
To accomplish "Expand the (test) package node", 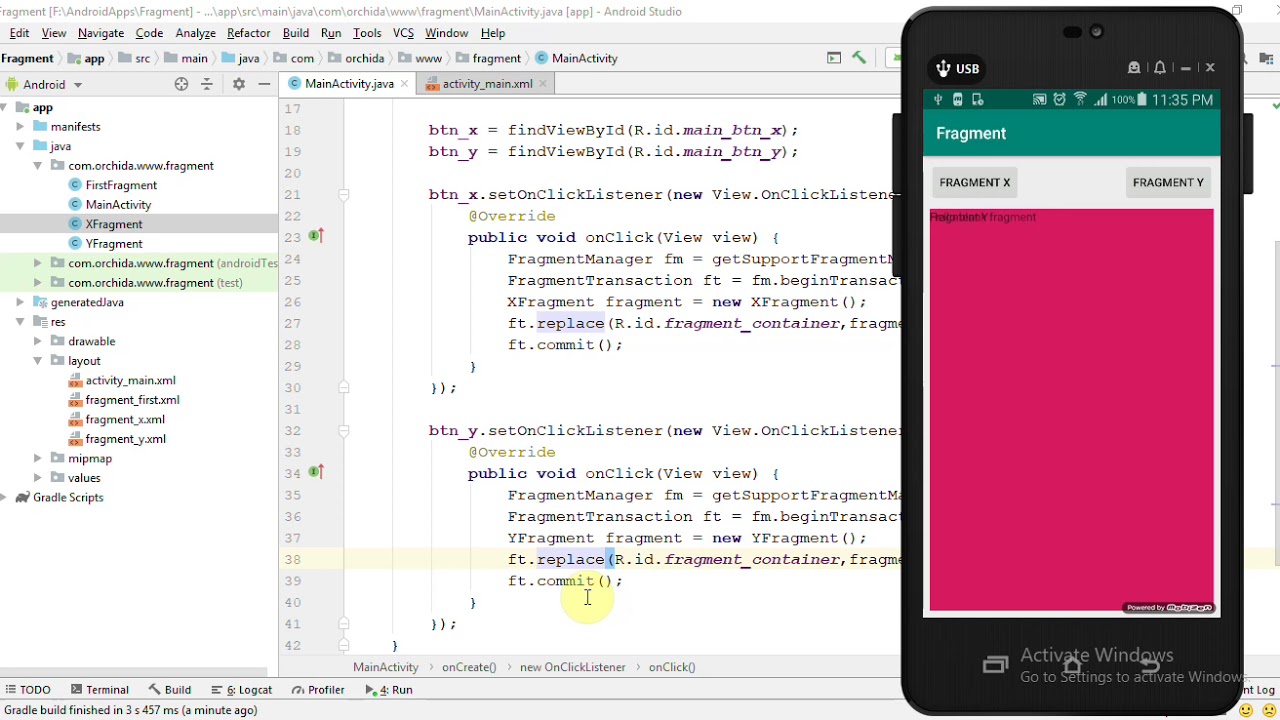I will [37, 283].
